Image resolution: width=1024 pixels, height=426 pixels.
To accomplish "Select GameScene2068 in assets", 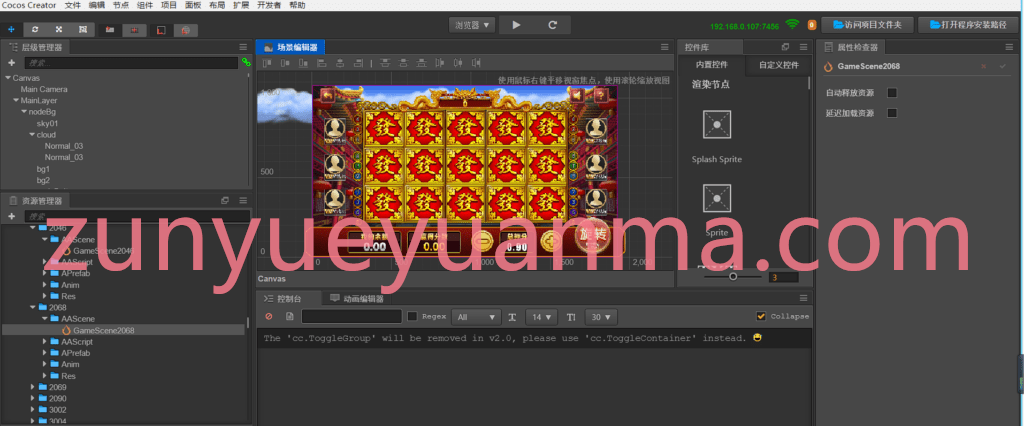I will (104, 331).
